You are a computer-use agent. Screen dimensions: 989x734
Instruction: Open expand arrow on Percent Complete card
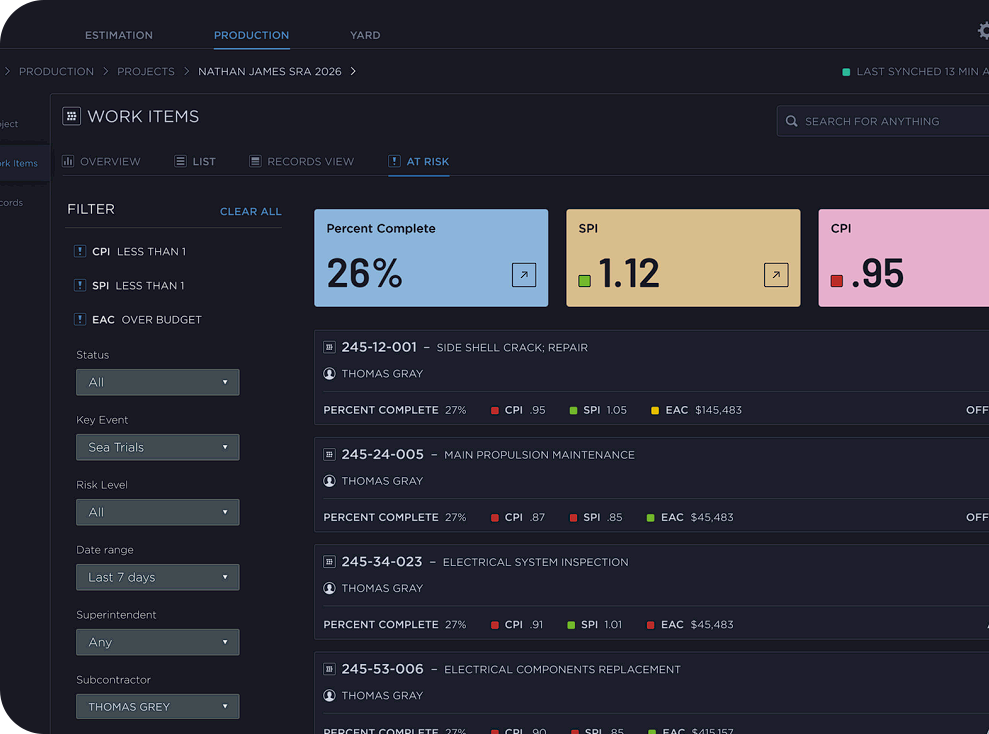point(523,275)
